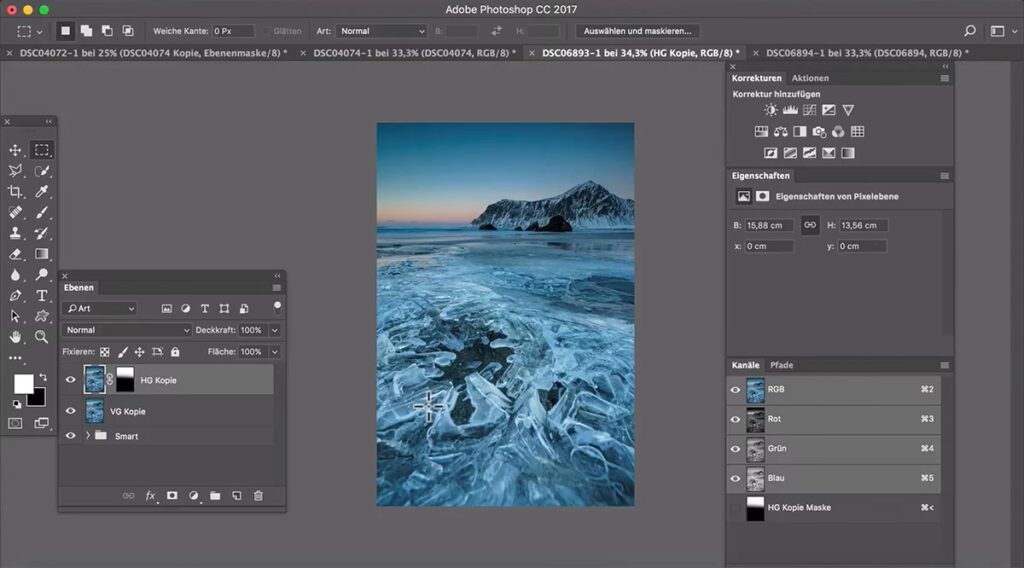
Task: Open the Pfade tab
Action: pyautogui.click(x=781, y=365)
